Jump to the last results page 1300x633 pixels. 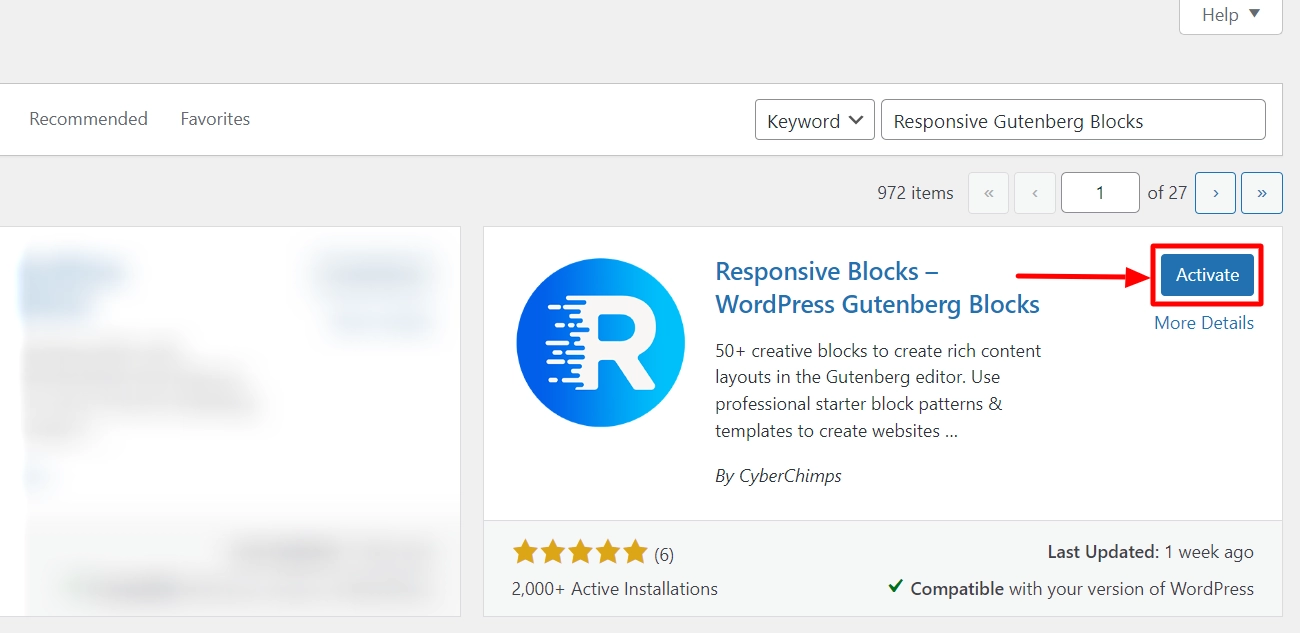tap(1262, 193)
